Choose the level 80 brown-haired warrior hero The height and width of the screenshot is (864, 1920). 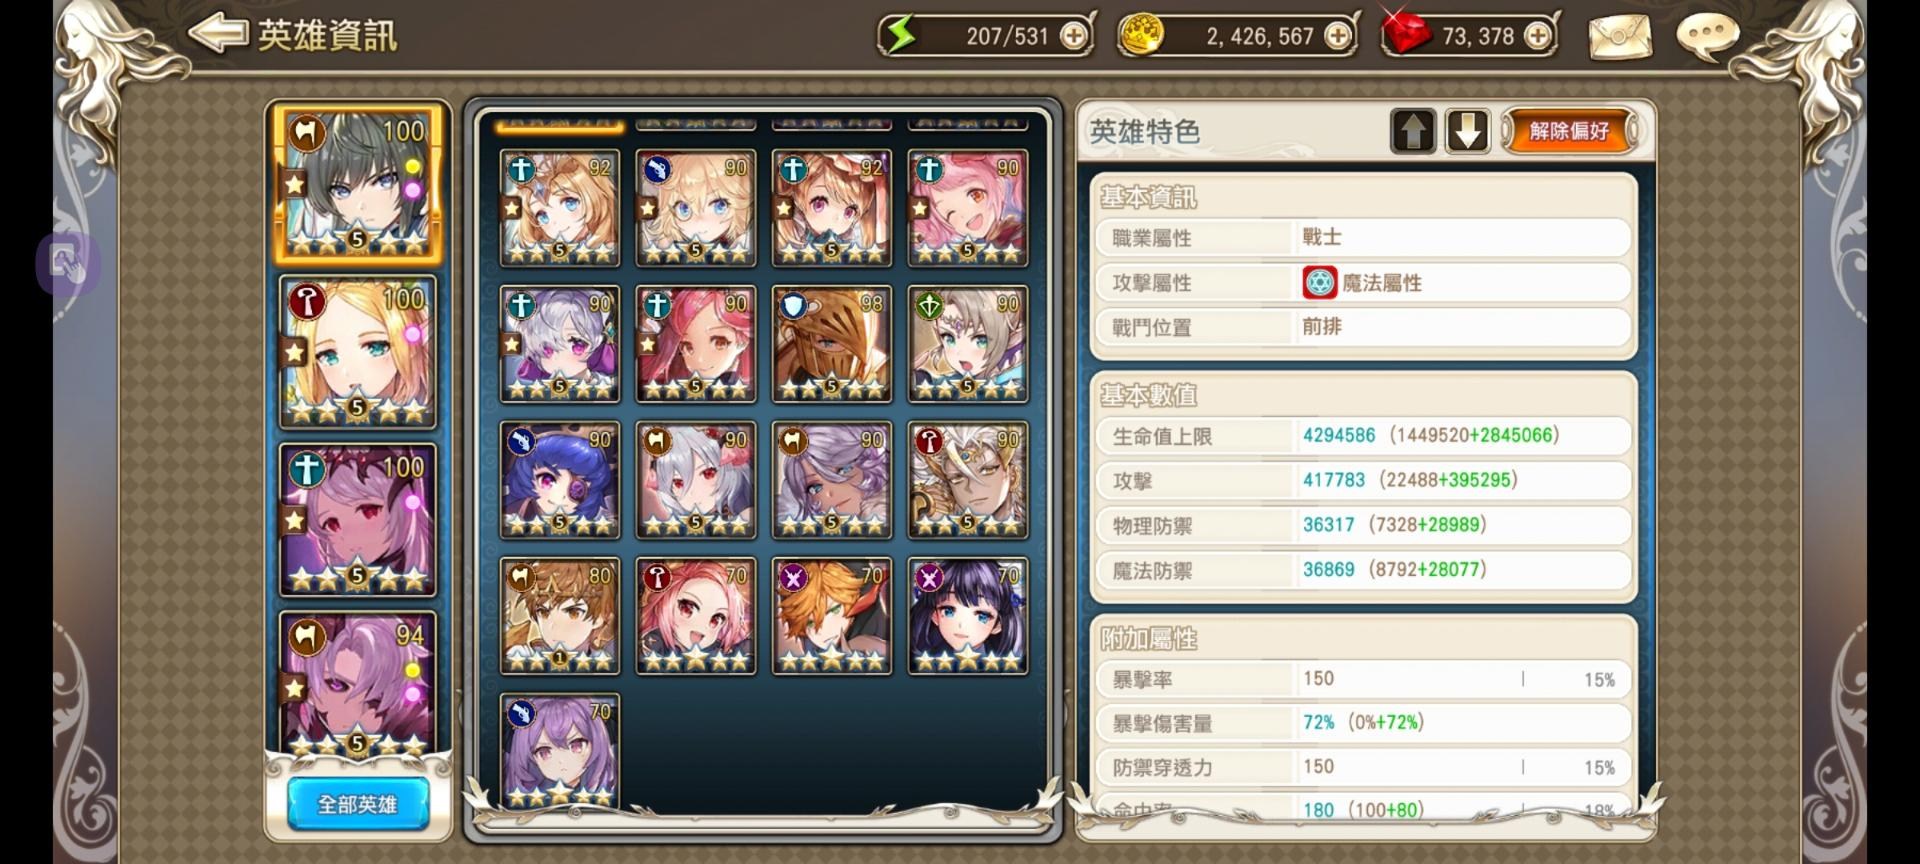click(560, 616)
